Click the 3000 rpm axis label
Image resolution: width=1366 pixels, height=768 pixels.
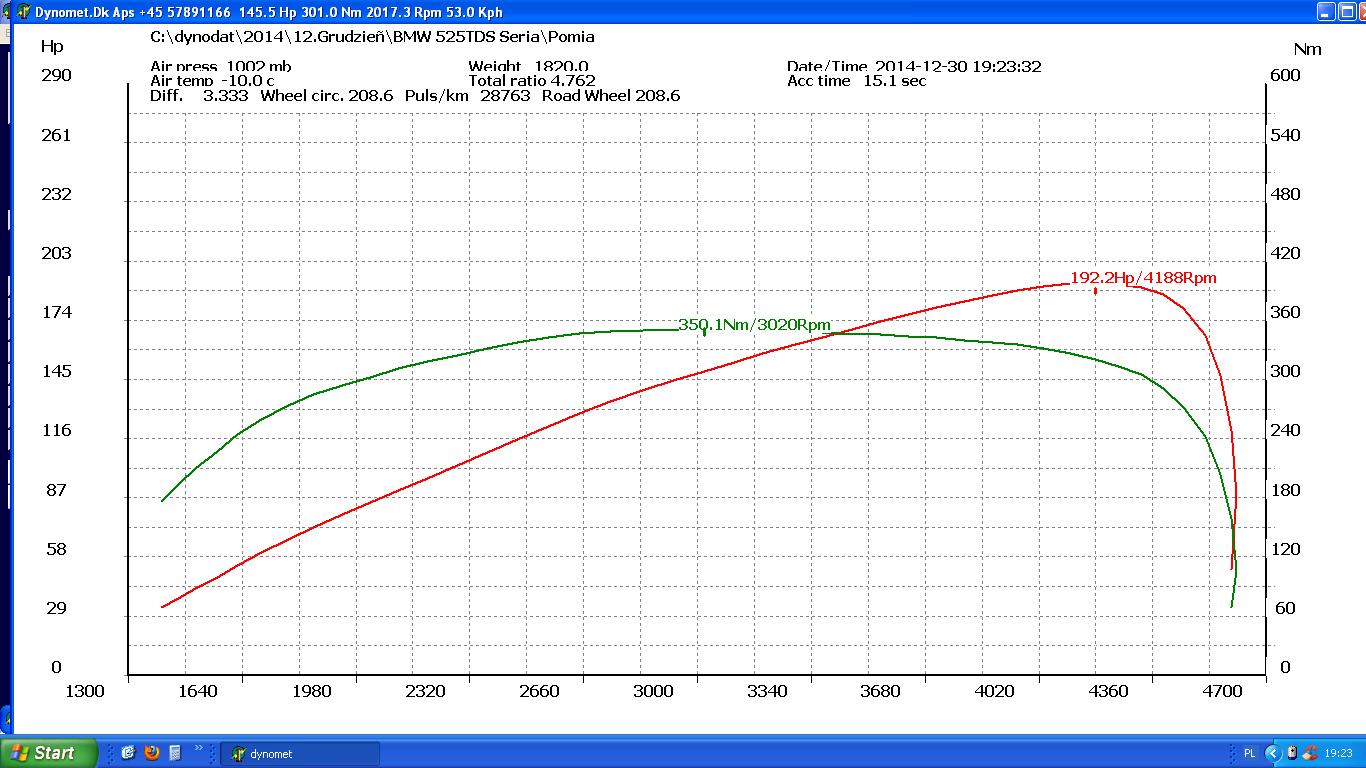point(654,691)
